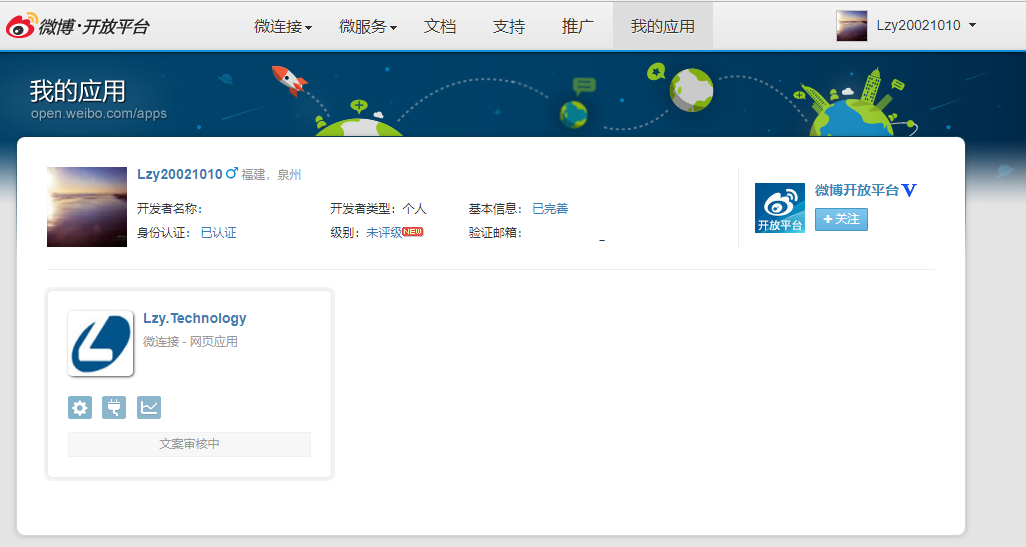
Task: Select the 我的应用 tab
Action: [662, 26]
